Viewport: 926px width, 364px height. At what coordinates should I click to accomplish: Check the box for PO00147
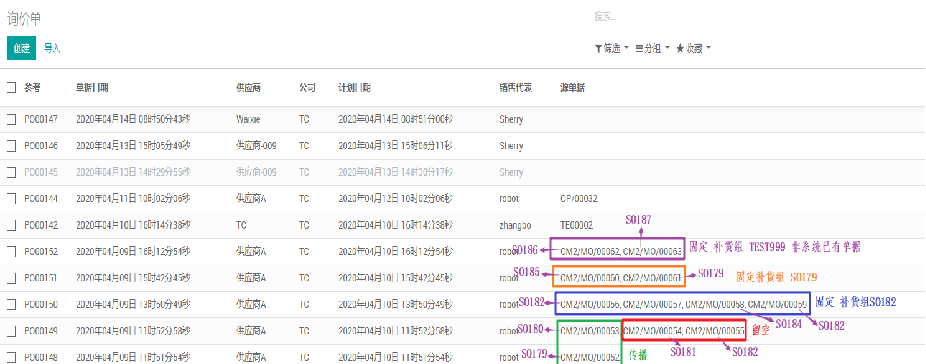click(x=12, y=119)
